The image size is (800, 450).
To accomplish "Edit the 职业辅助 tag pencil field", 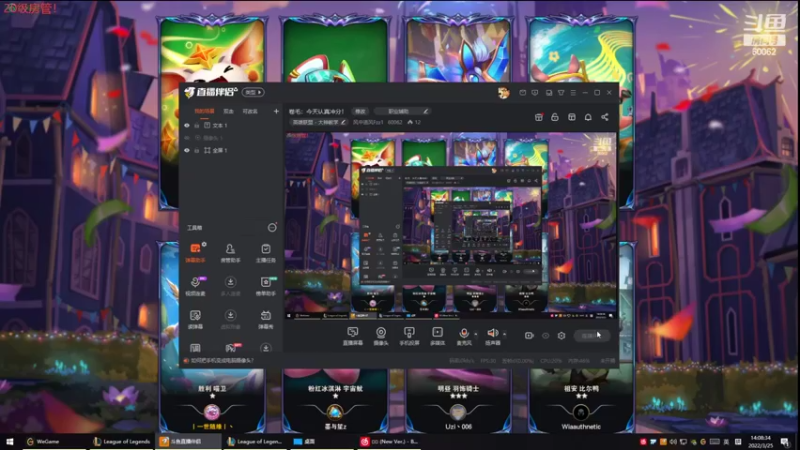I will coord(402,111).
